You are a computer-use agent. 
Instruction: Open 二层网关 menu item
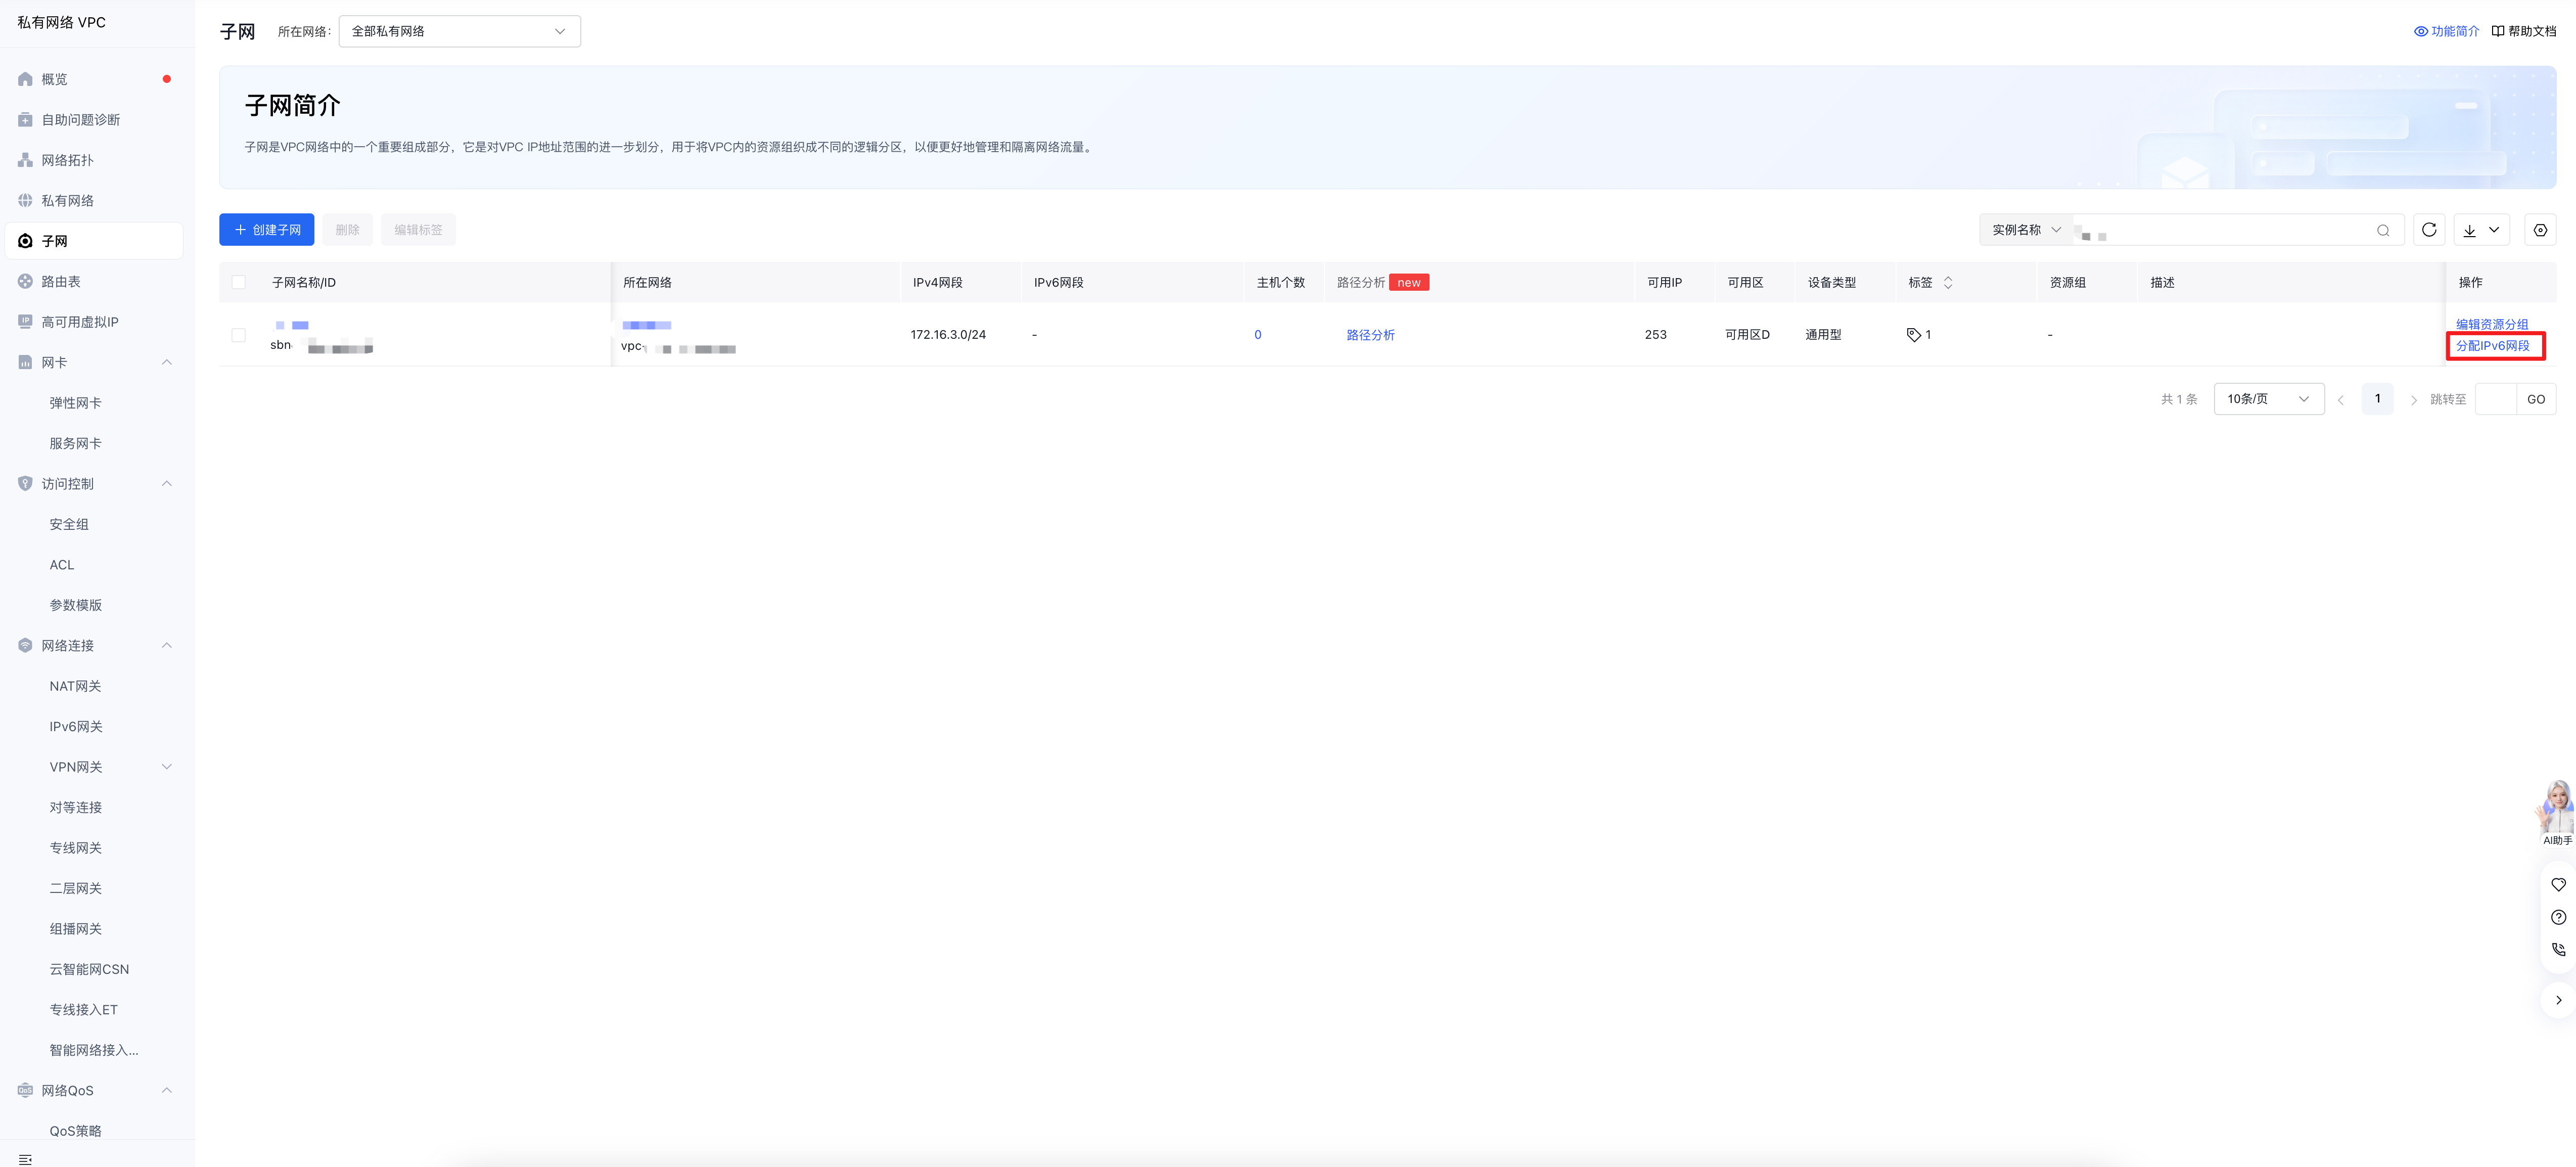pyautogui.click(x=76, y=889)
